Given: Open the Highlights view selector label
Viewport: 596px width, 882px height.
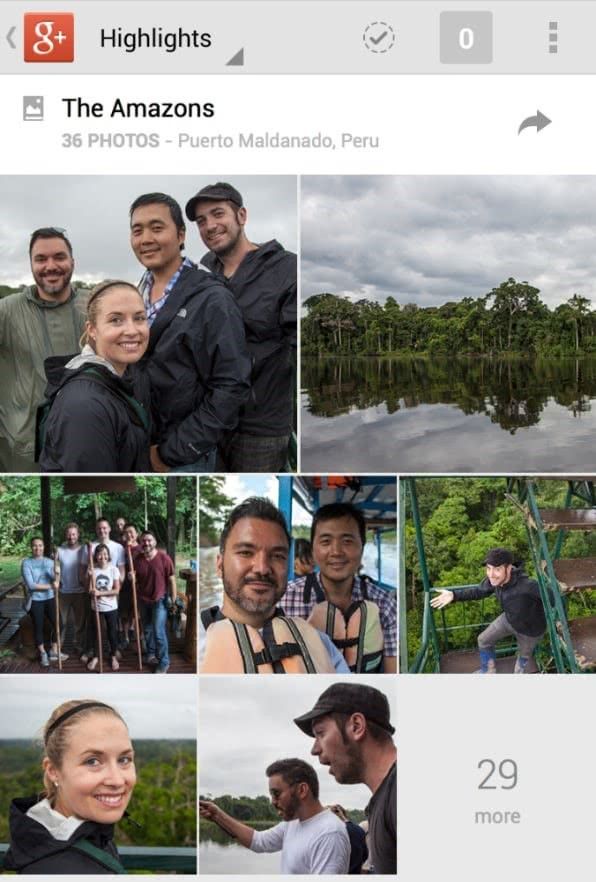Looking at the screenshot, I should [x=155, y=38].
